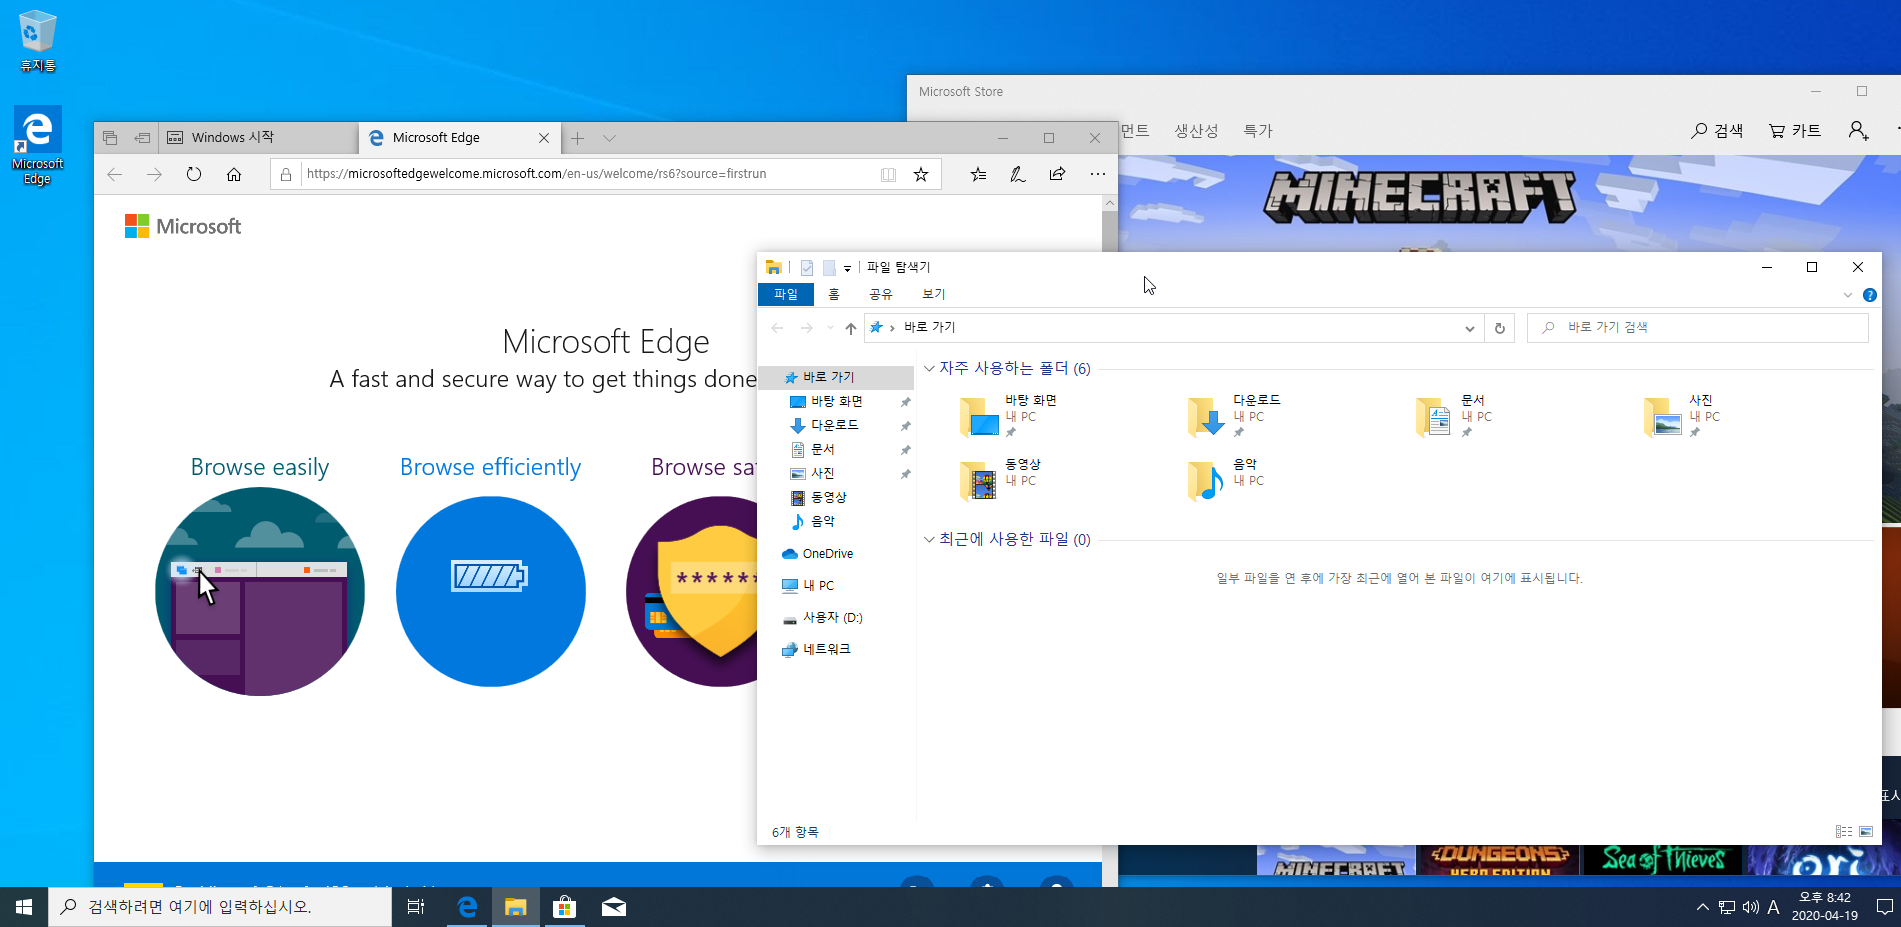Open Edge Settings and more menu

(x=1098, y=174)
